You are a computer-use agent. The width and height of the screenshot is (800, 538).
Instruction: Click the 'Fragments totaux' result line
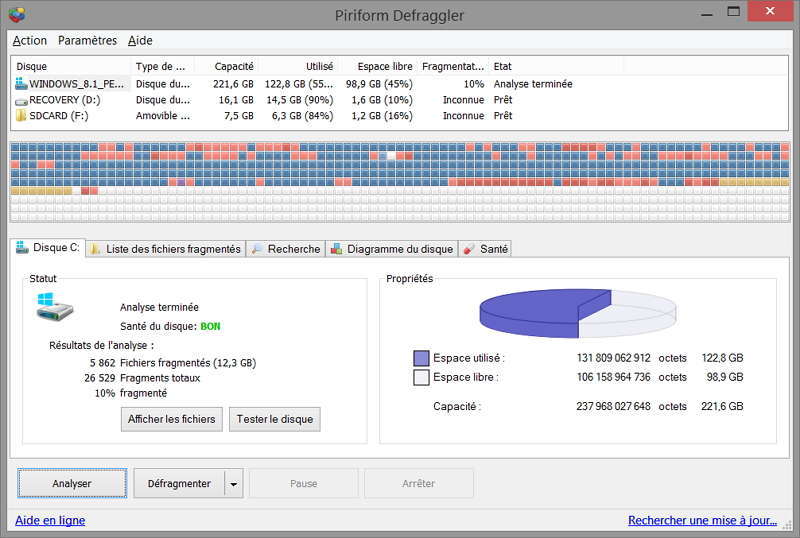coord(160,378)
